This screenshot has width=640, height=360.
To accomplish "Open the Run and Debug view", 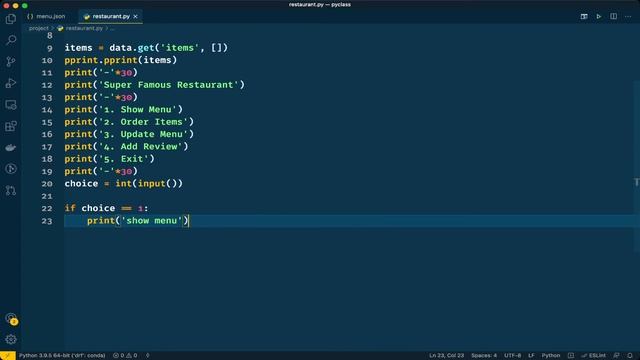I will pos(11,83).
